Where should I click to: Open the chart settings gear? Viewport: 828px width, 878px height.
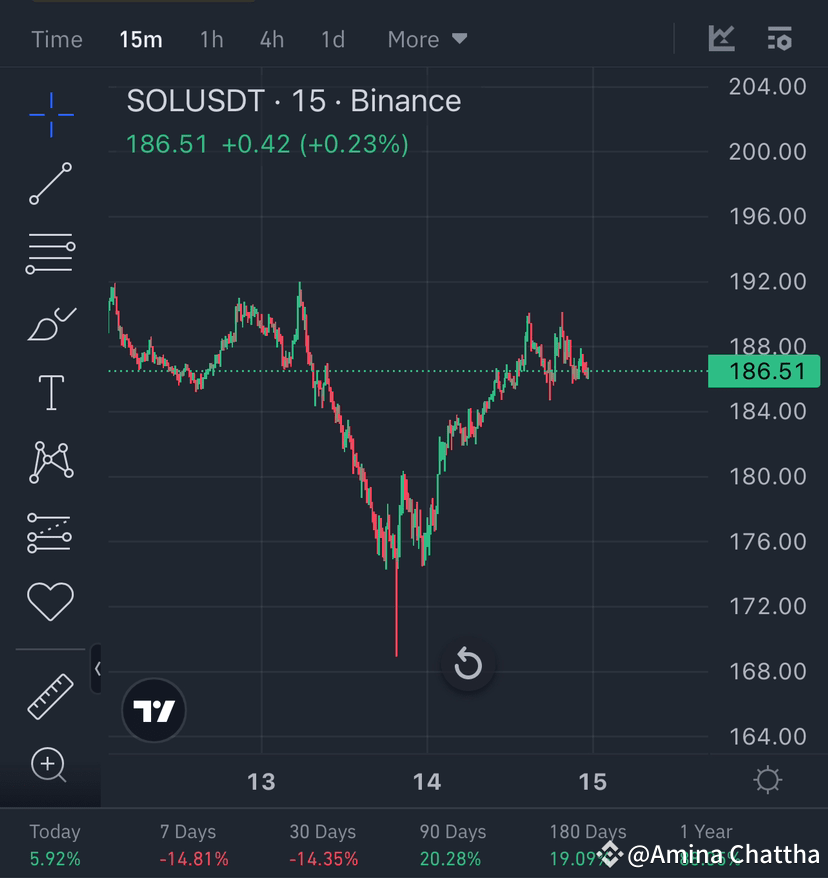point(767,780)
